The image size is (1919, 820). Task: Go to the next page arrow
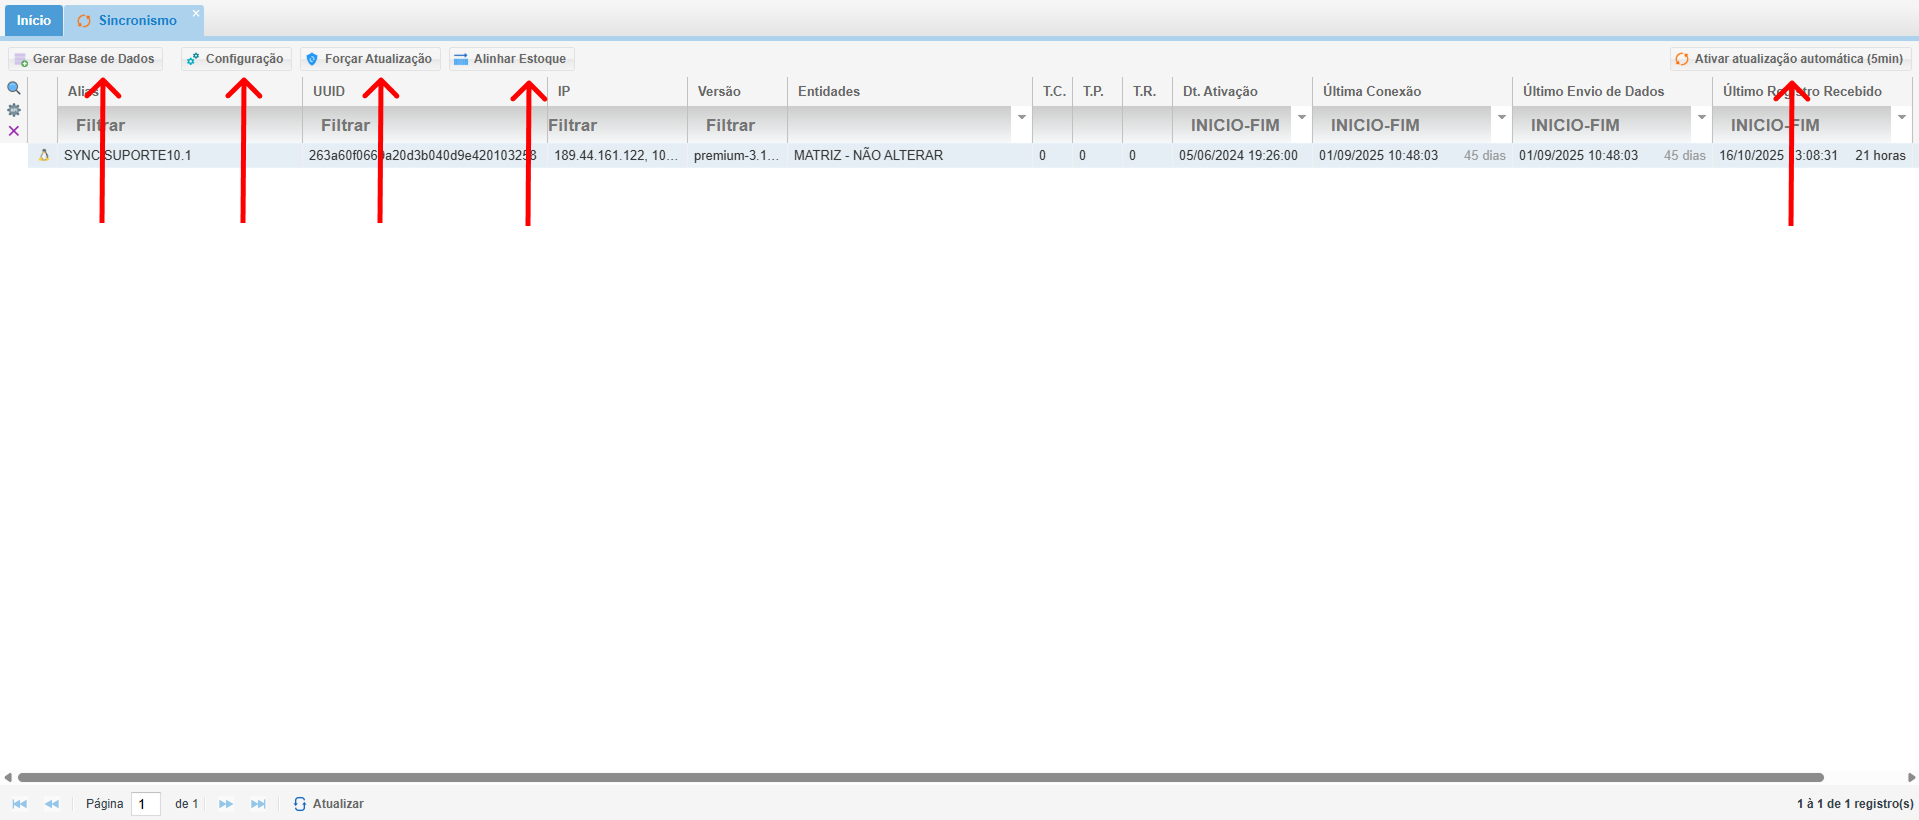(x=226, y=804)
